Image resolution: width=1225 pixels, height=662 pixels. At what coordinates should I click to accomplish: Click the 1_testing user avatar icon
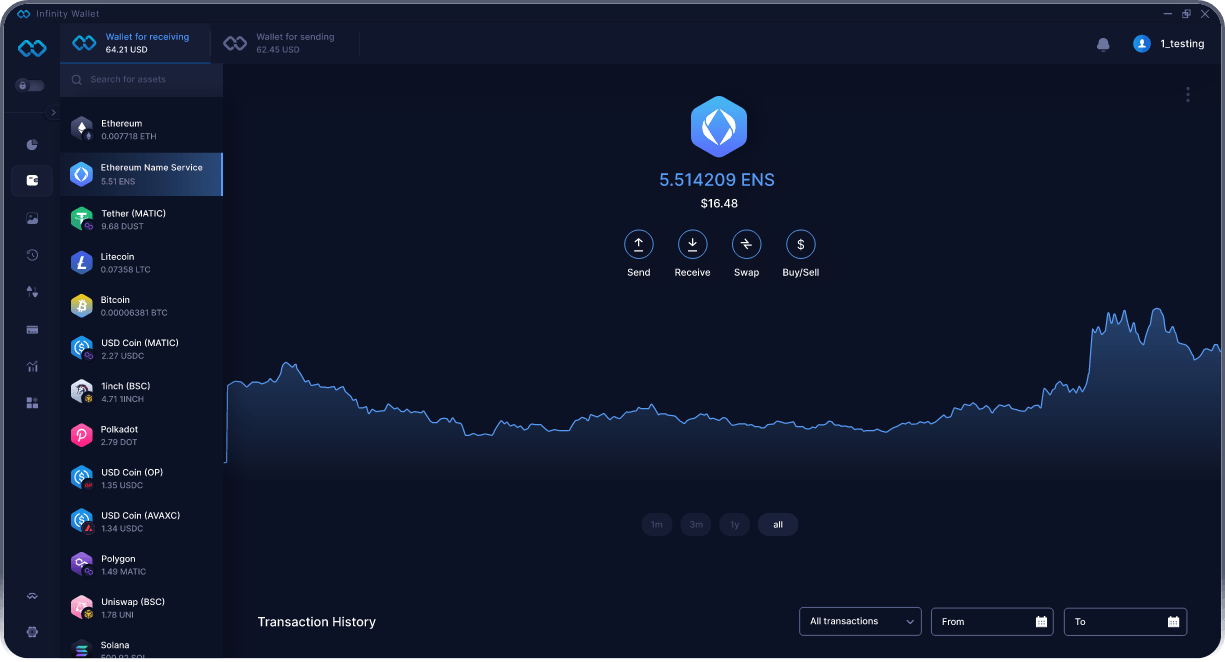pos(1142,44)
